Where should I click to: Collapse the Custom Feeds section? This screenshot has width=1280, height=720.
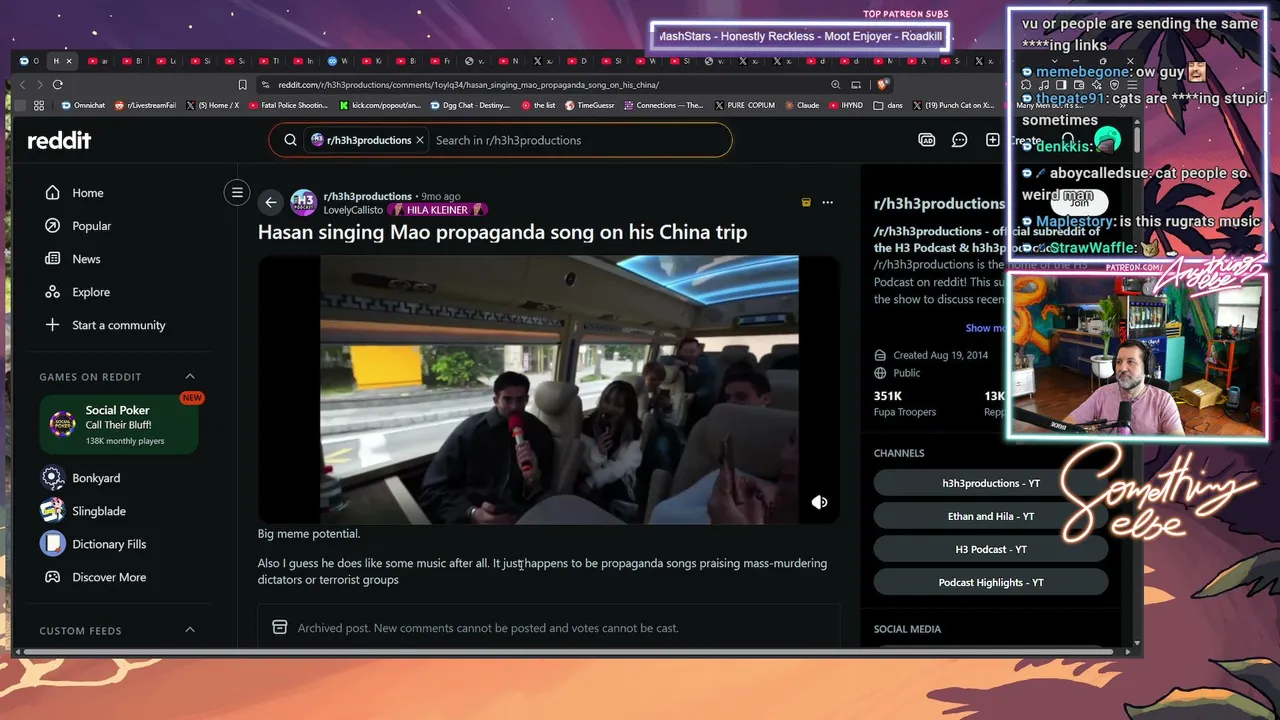(x=190, y=630)
